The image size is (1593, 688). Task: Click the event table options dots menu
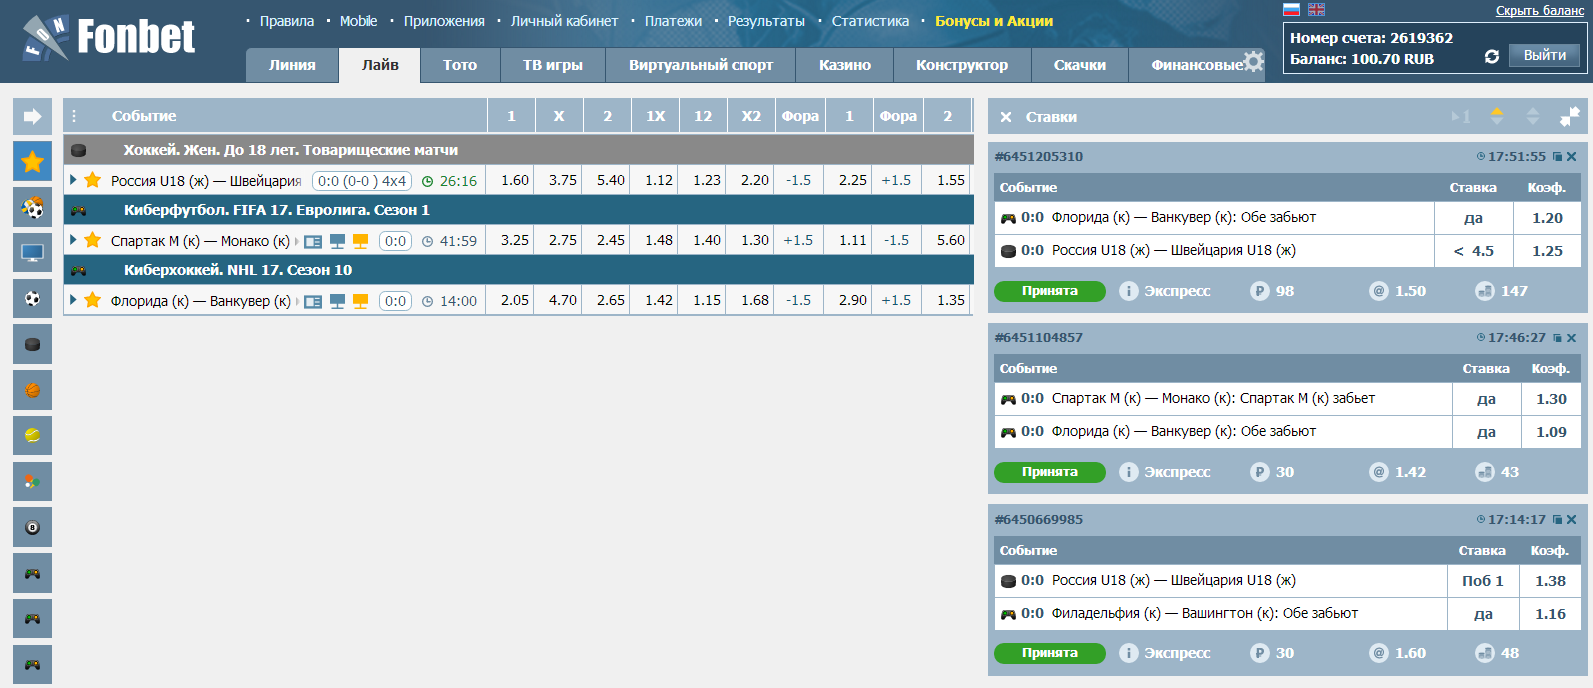(x=74, y=116)
